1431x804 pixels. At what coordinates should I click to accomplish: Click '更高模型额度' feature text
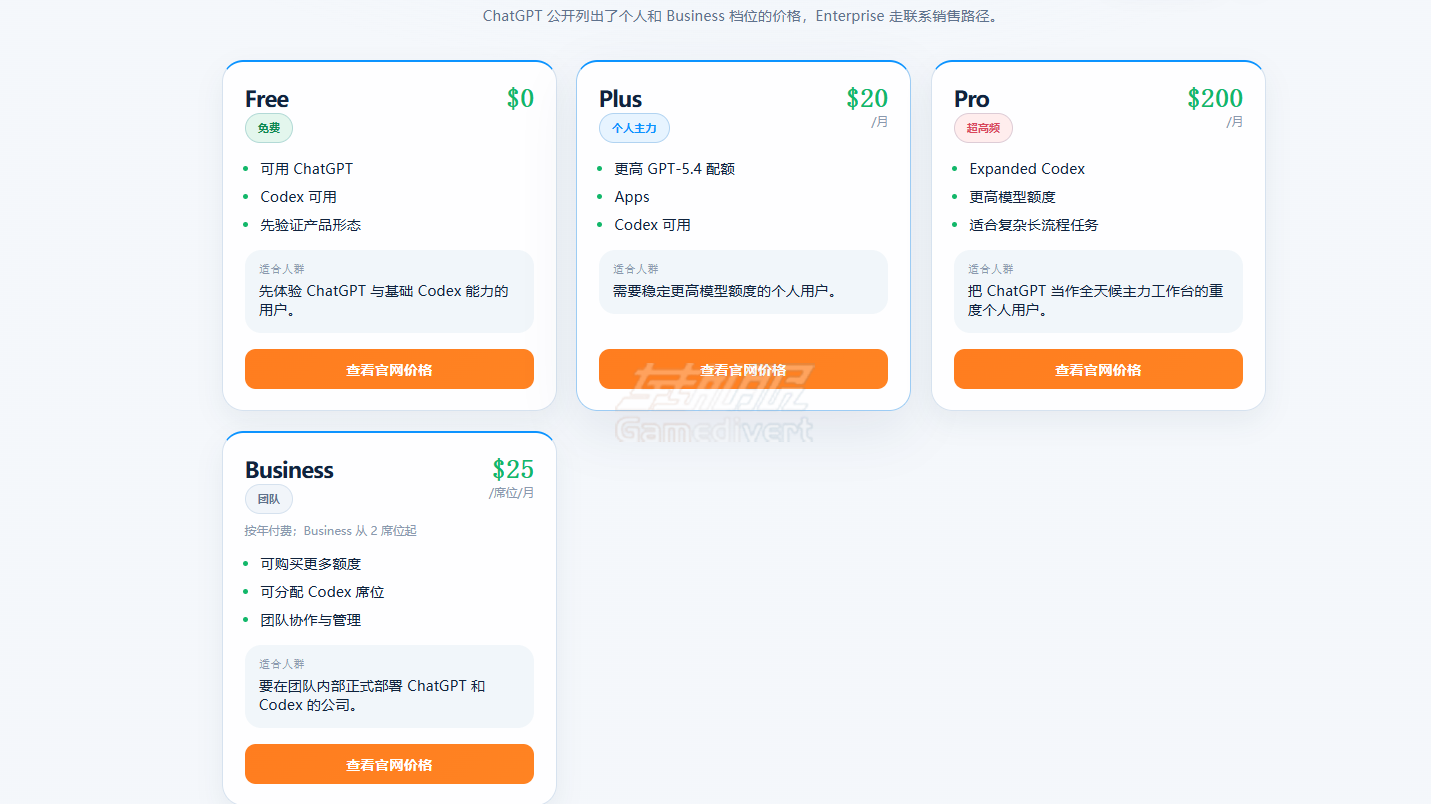point(1013,197)
